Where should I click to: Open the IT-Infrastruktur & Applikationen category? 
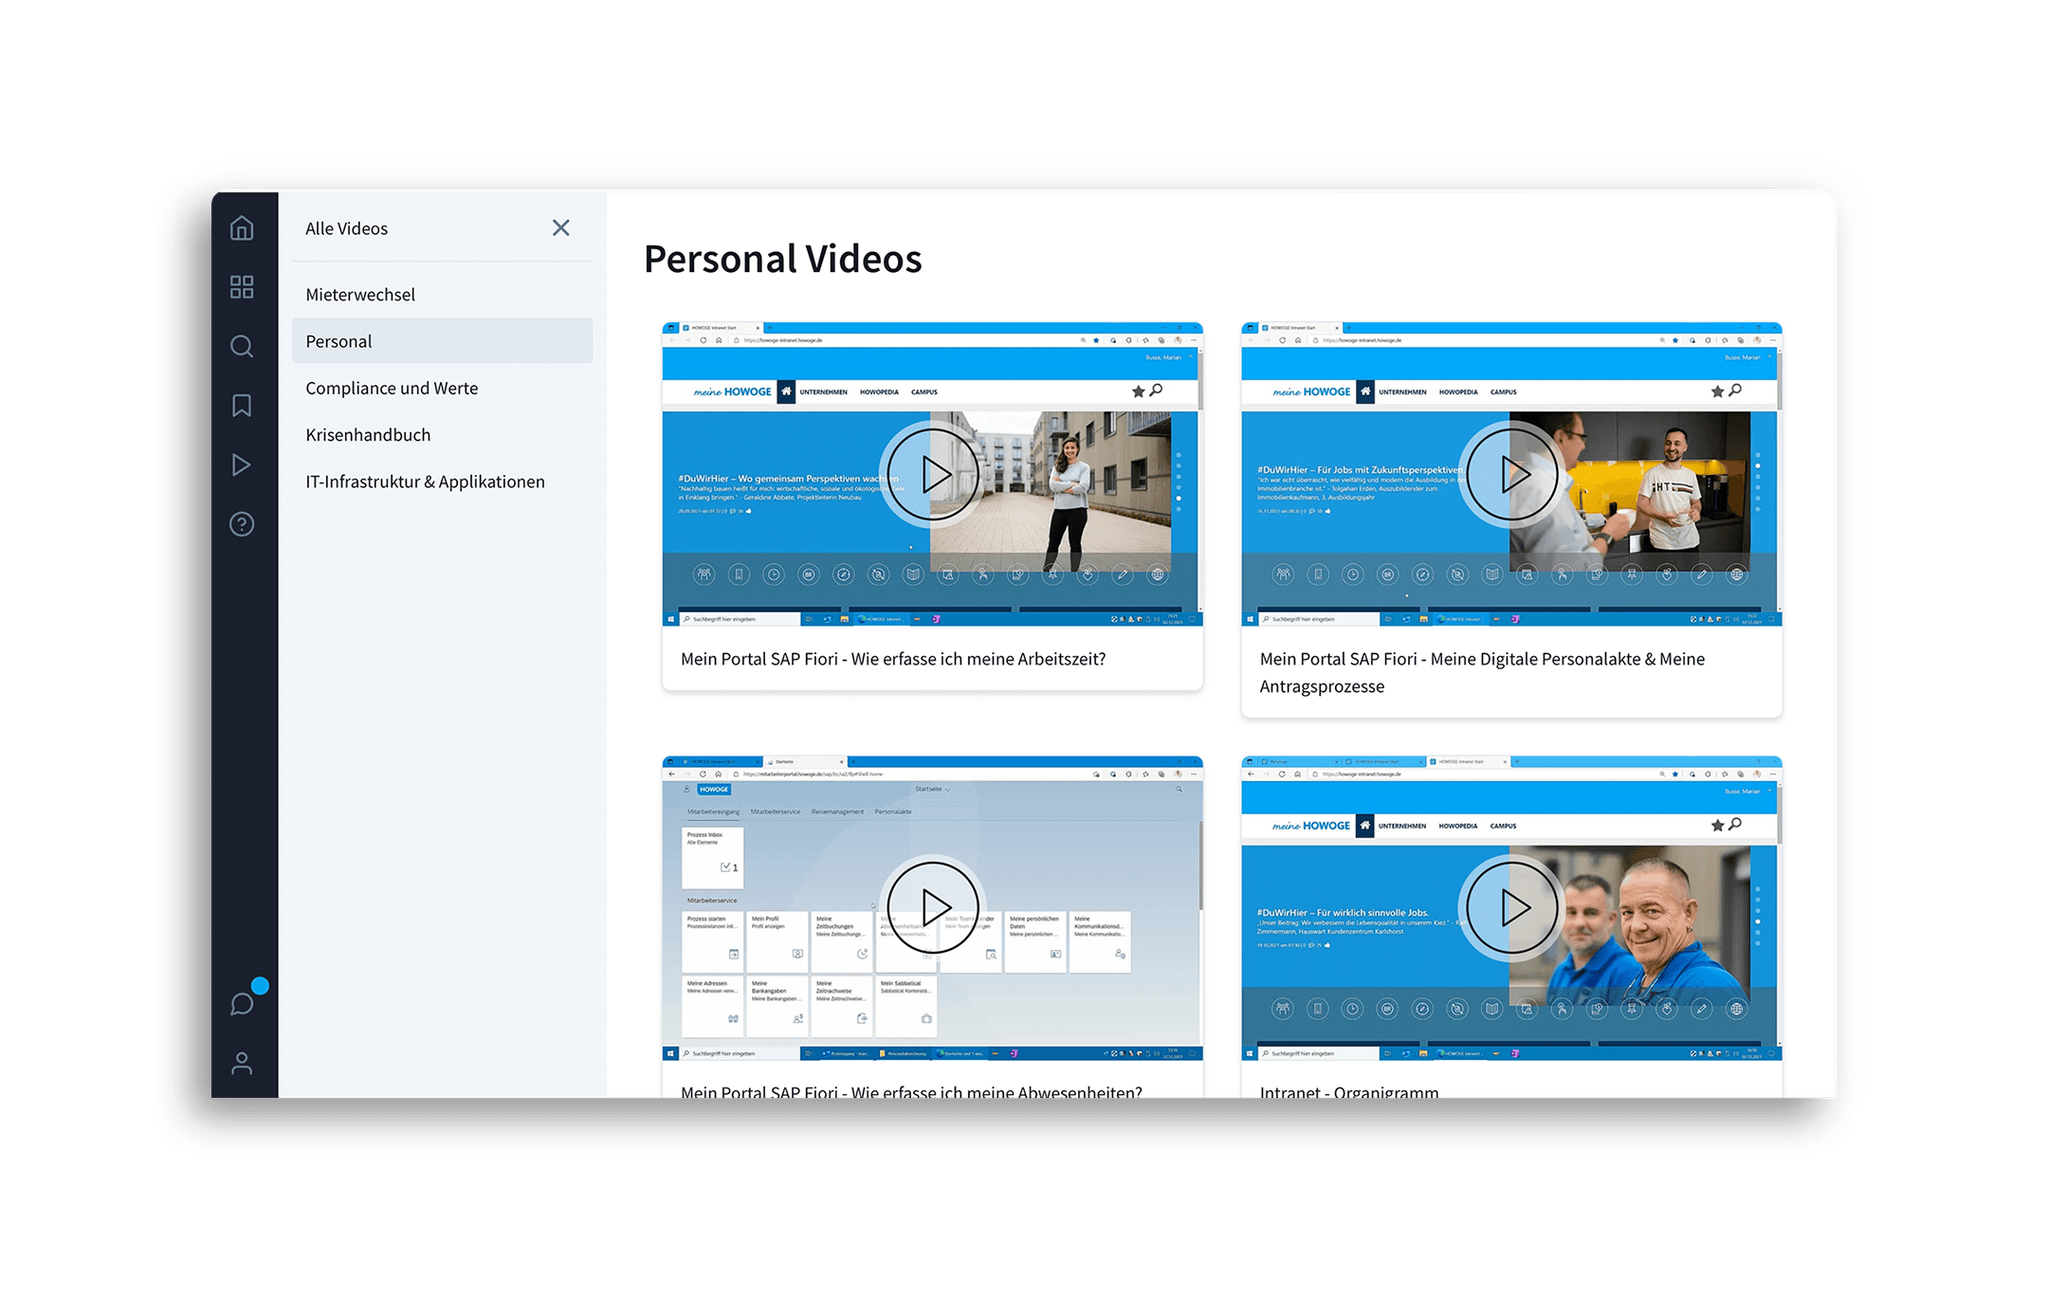pyautogui.click(x=425, y=481)
